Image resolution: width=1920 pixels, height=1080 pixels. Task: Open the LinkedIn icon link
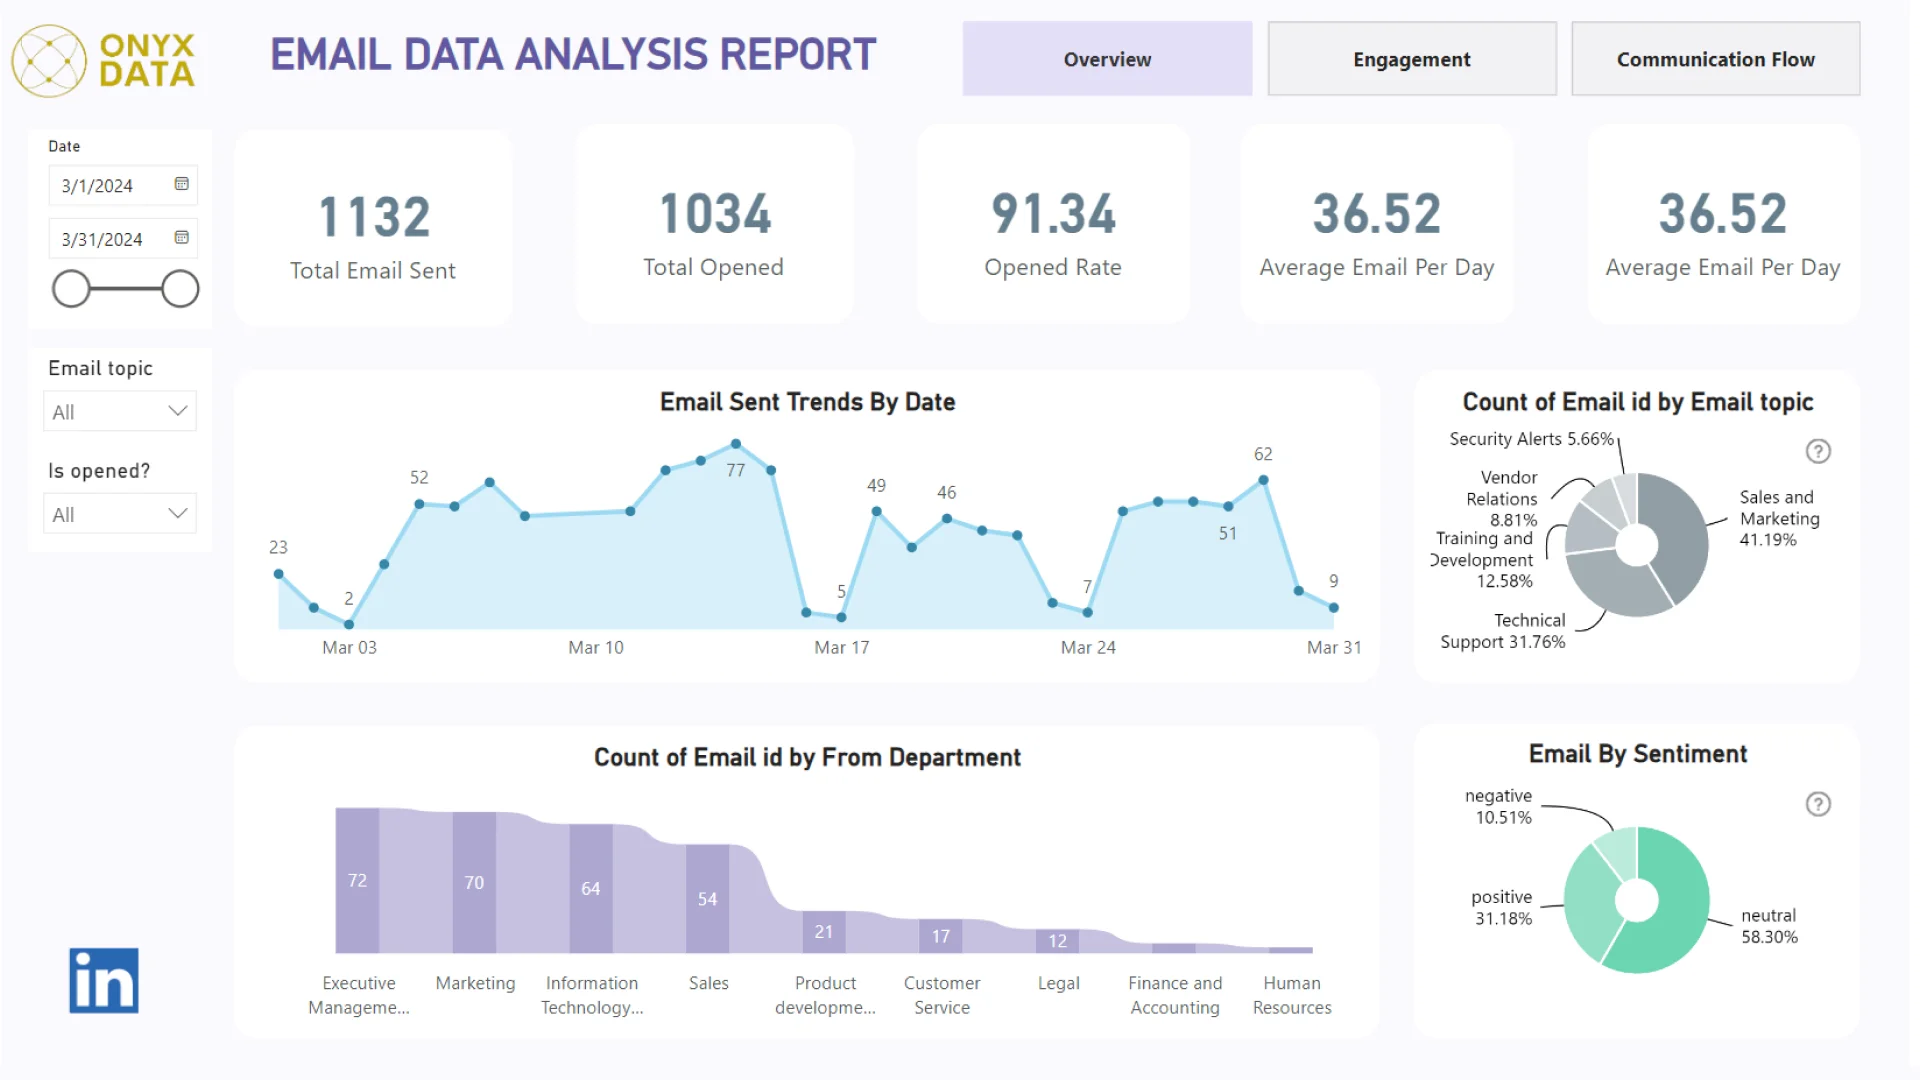coord(104,981)
